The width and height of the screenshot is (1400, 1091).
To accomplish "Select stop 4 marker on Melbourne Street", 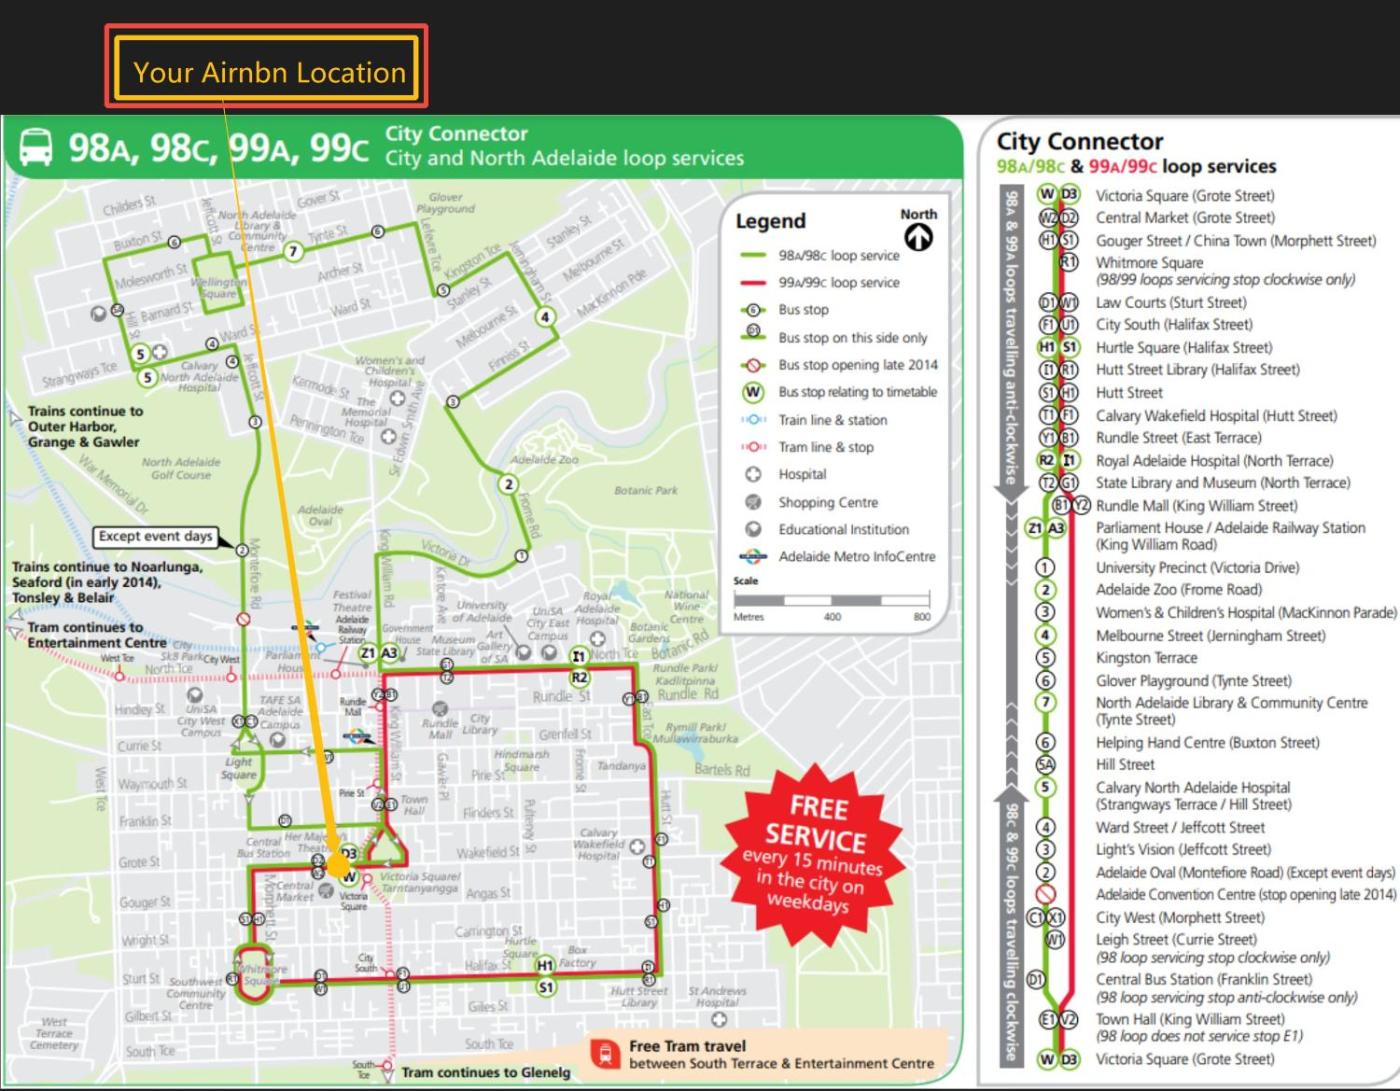I will click(544, 317).
